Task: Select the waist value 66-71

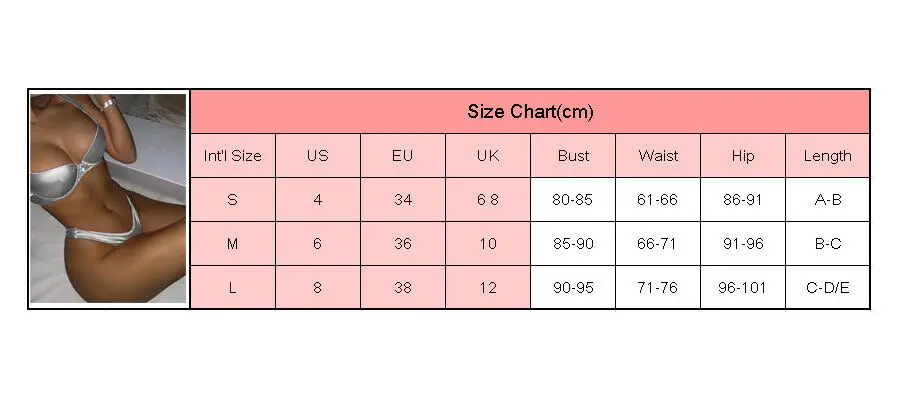Action: 657,243
